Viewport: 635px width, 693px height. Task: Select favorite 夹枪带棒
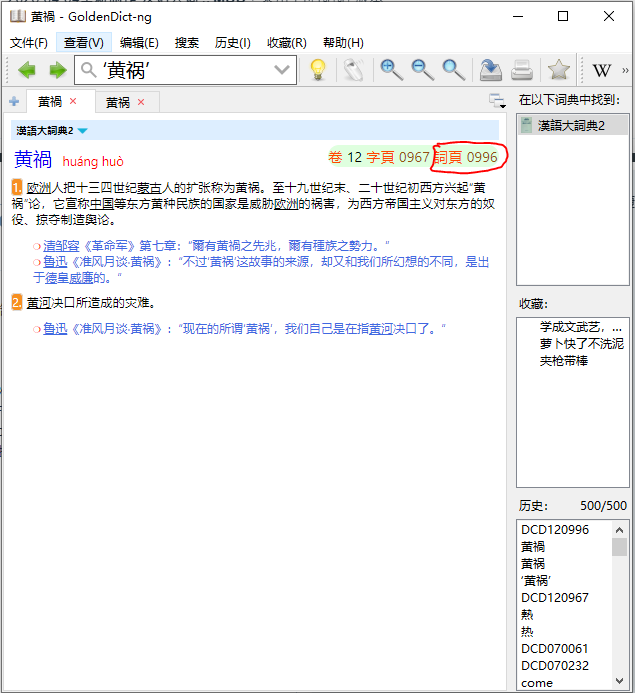tap(563, 361)
